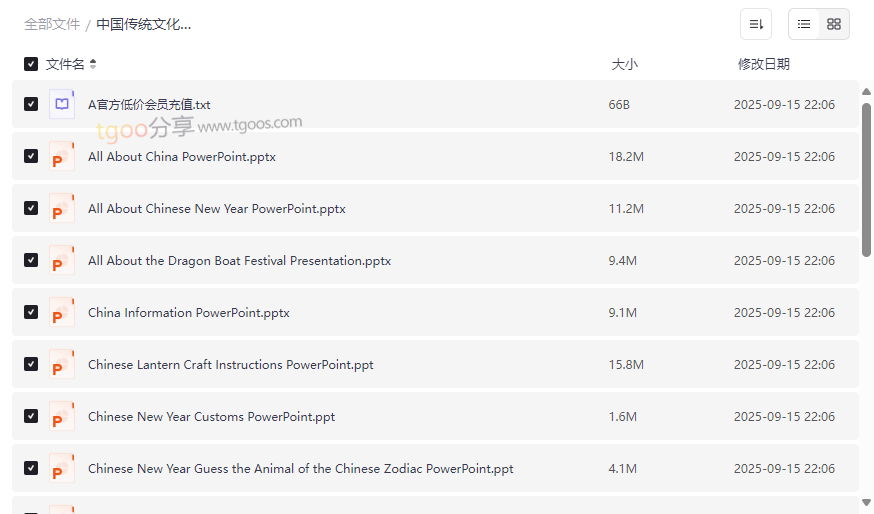Open the sort order menu icon

coord(756,24)
